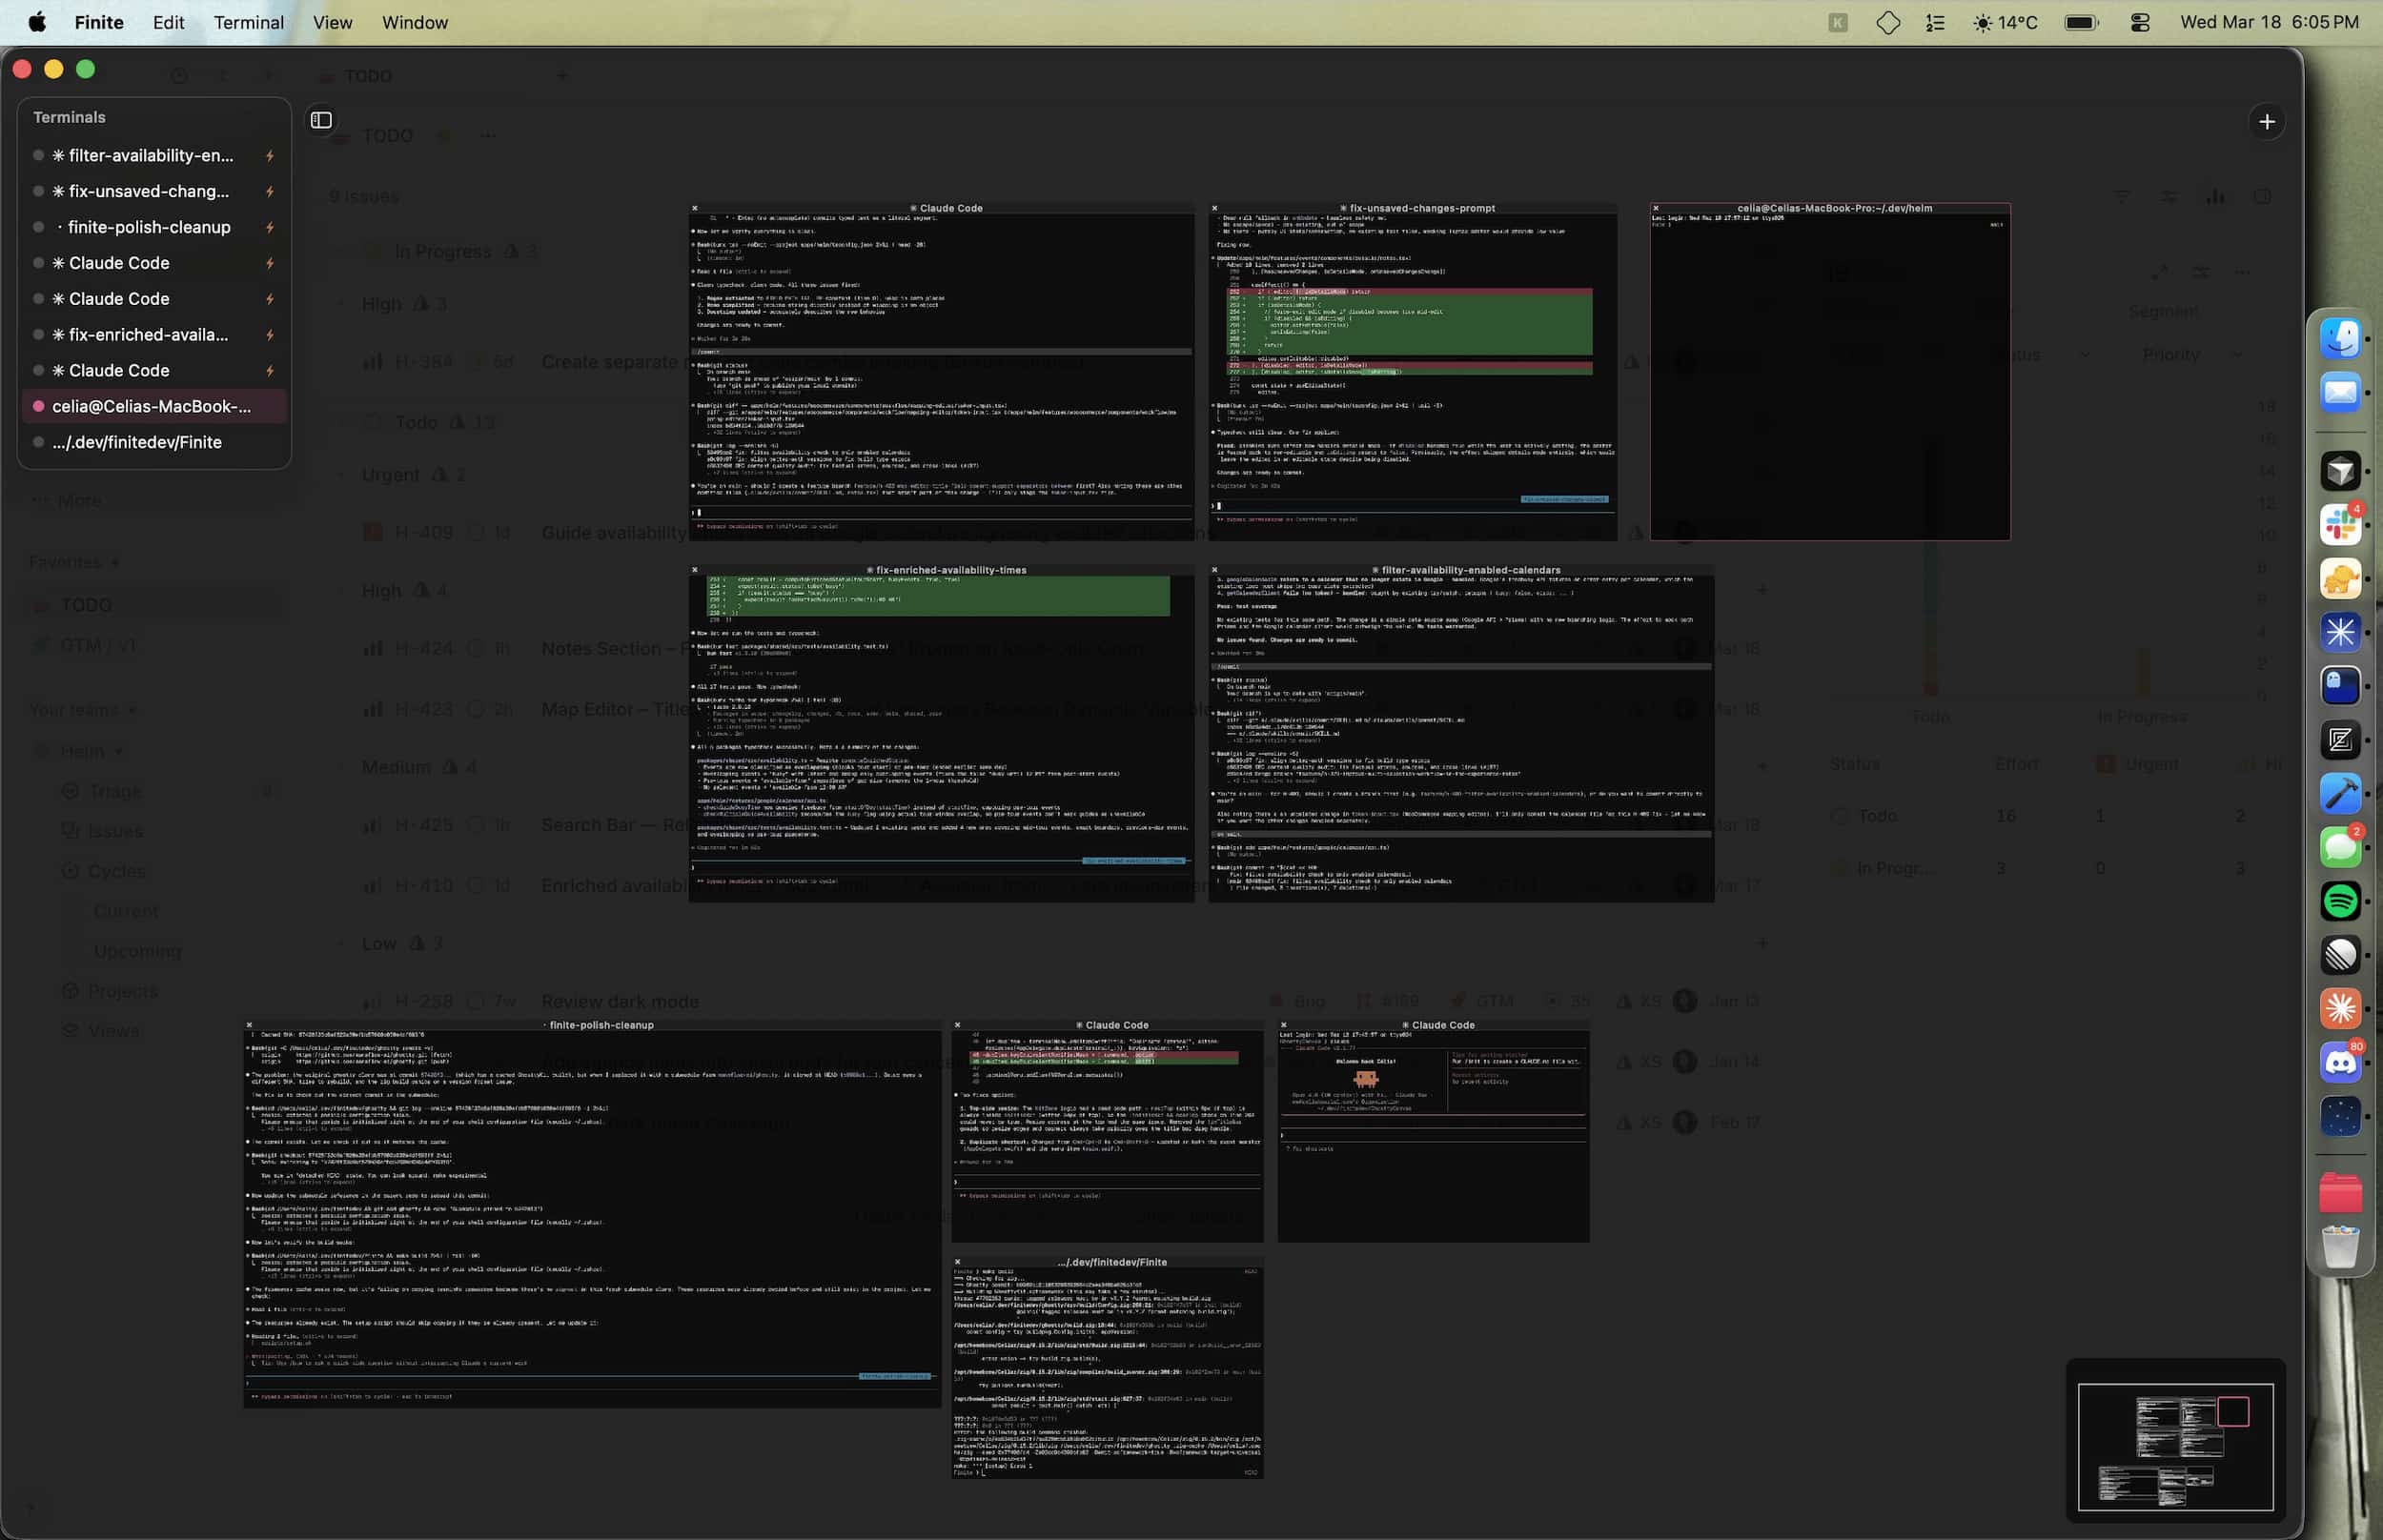Screen dimensions: 2383x1540
Task: Toggle the sidebar panel icon
Action: coord(321,120)
